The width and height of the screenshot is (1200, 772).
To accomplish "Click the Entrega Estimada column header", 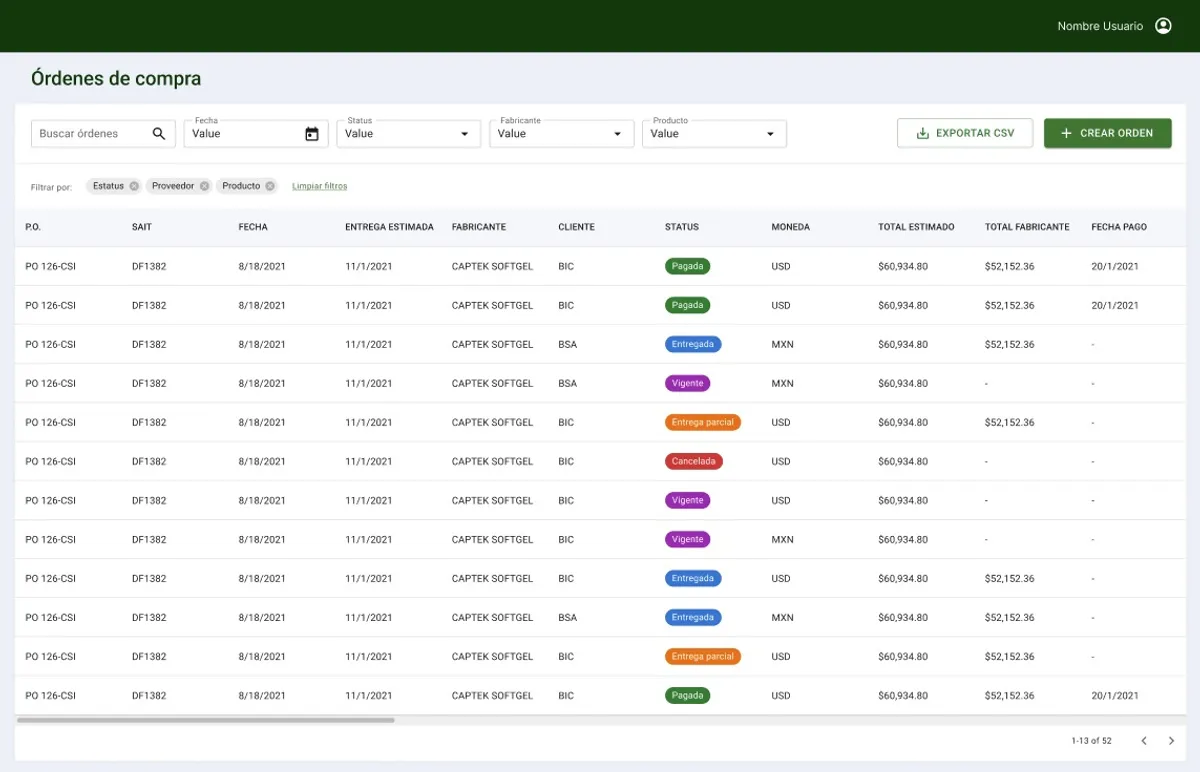I will 389,227.
